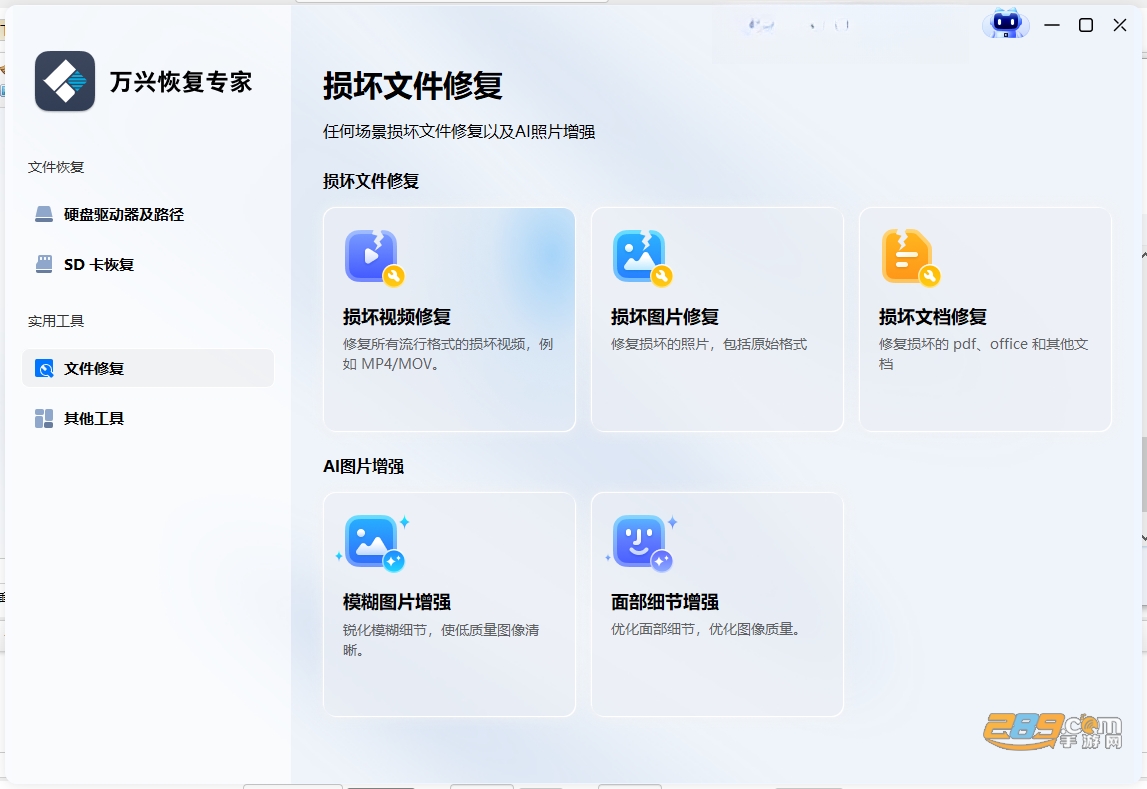Click the 实用工具 sidebar group label
Screen dimensions: 1147x789
56,321
